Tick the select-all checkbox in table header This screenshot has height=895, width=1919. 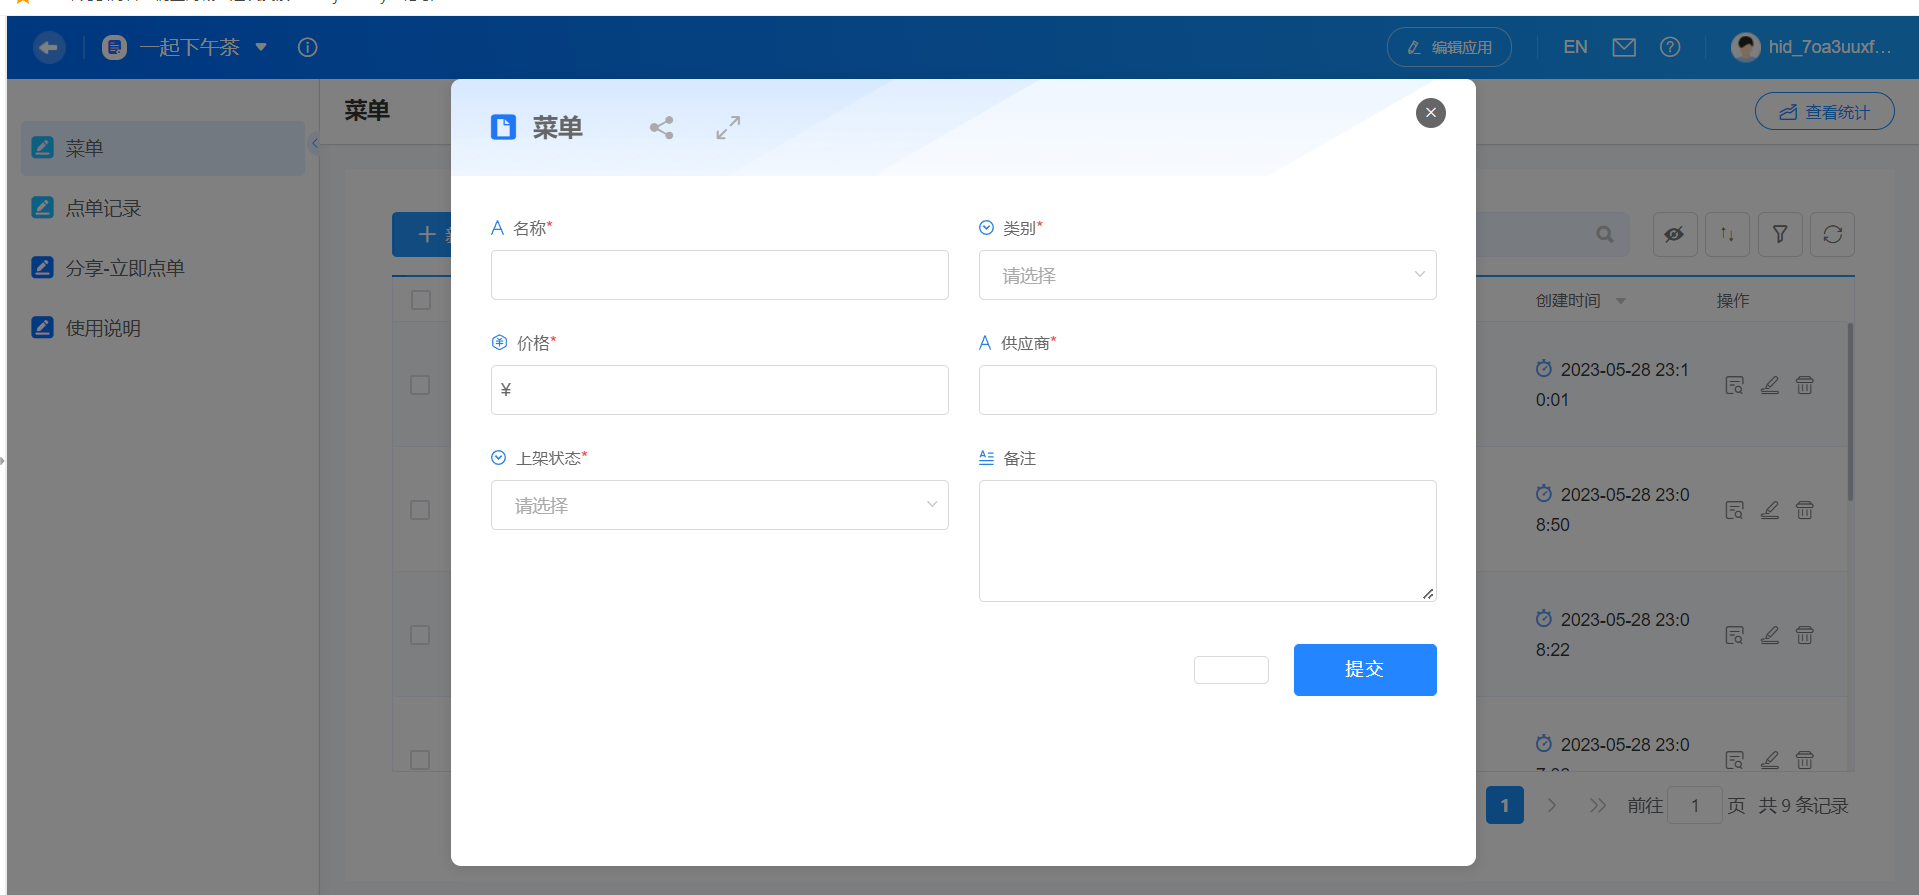pyautogui.click(x=421, y=300)
